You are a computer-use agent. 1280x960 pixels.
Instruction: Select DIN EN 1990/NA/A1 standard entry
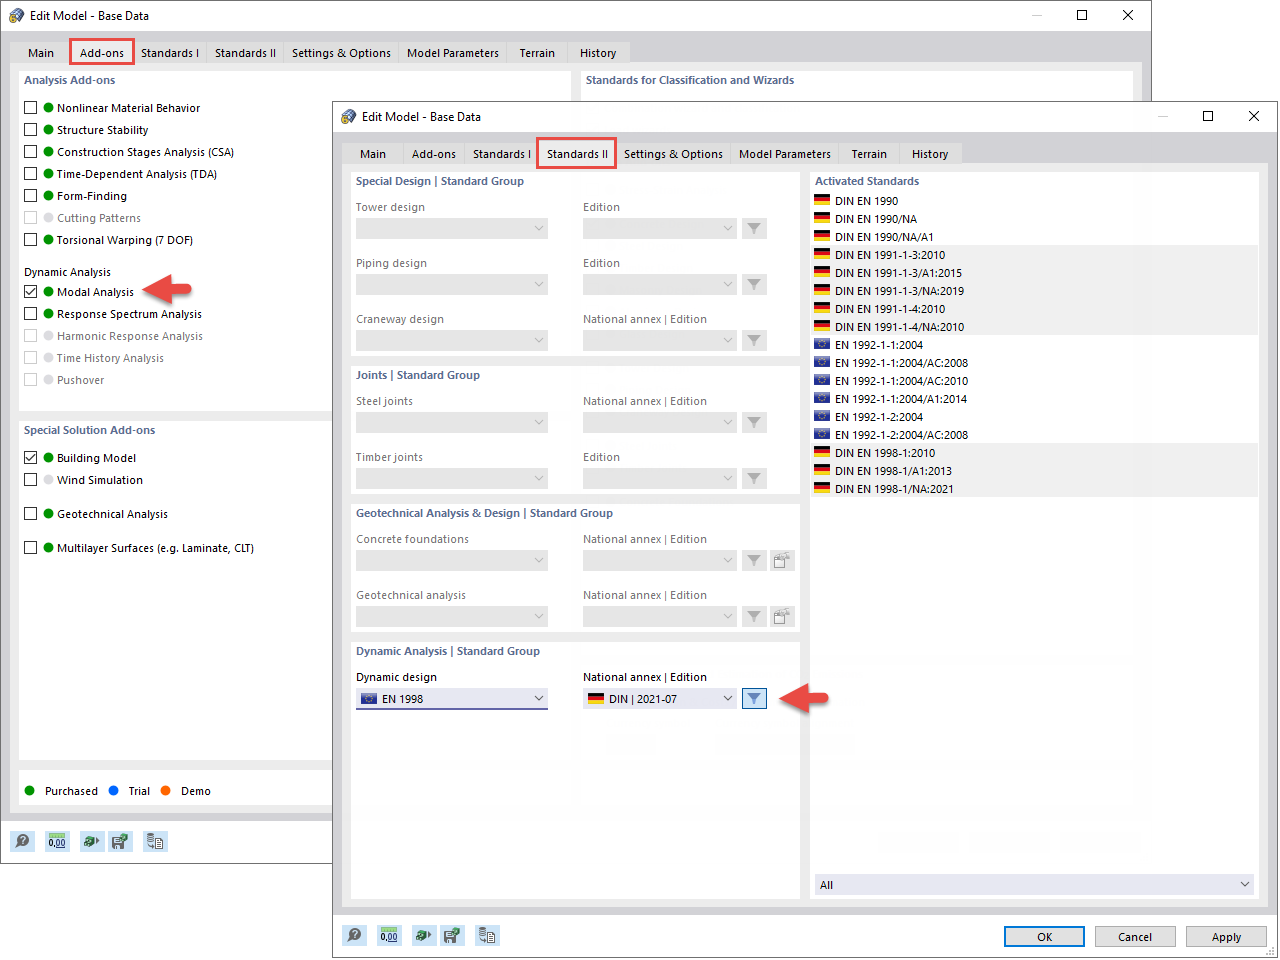pos(1034,237)
